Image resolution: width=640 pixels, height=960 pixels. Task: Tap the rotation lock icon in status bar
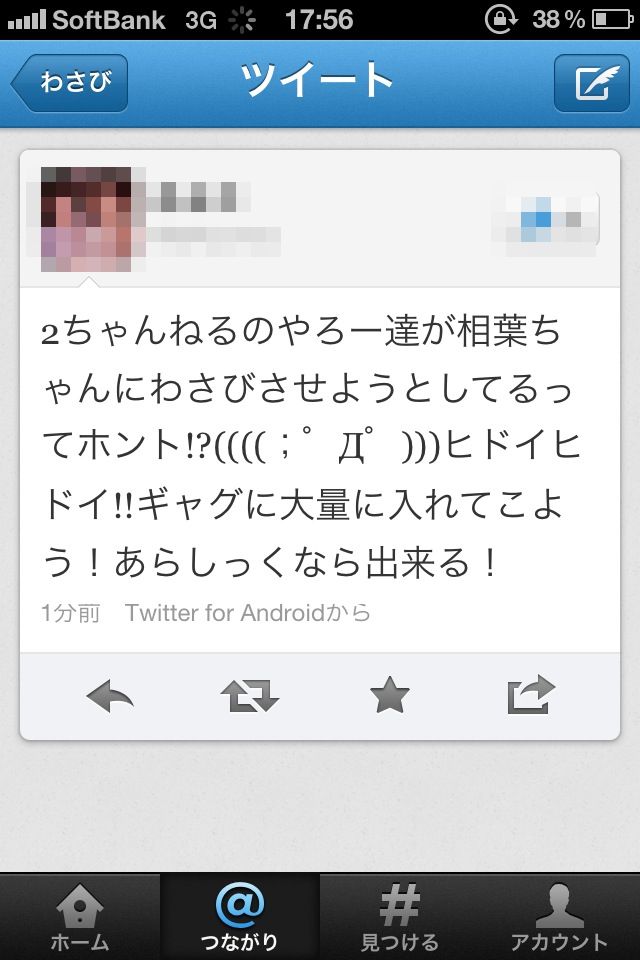pyautogui.click(x=501, y=19)
